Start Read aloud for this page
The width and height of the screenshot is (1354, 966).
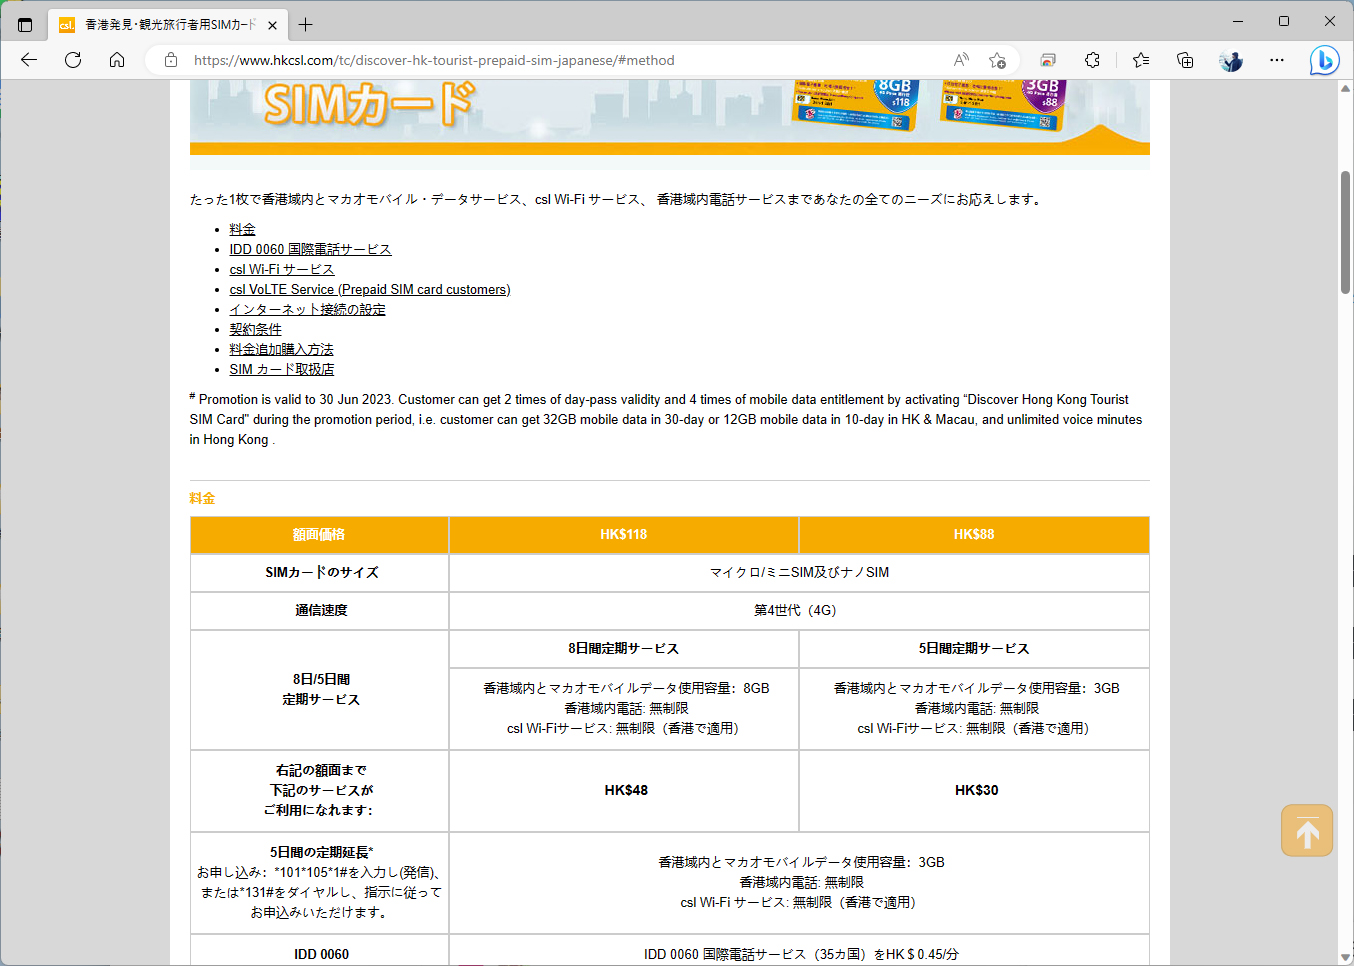[x=959, y=60]
